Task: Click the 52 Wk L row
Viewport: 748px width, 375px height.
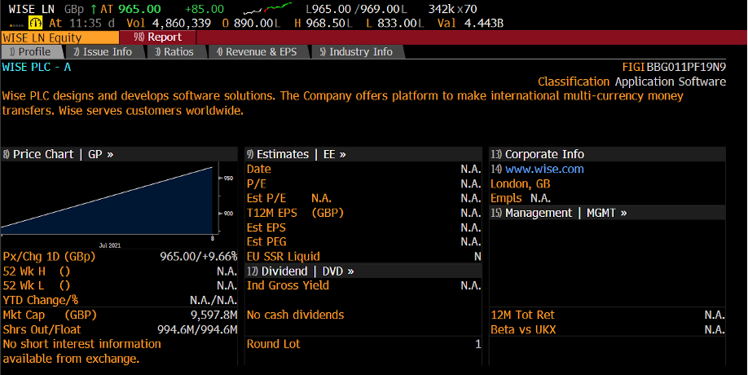Action: click(x=119, y=285)
